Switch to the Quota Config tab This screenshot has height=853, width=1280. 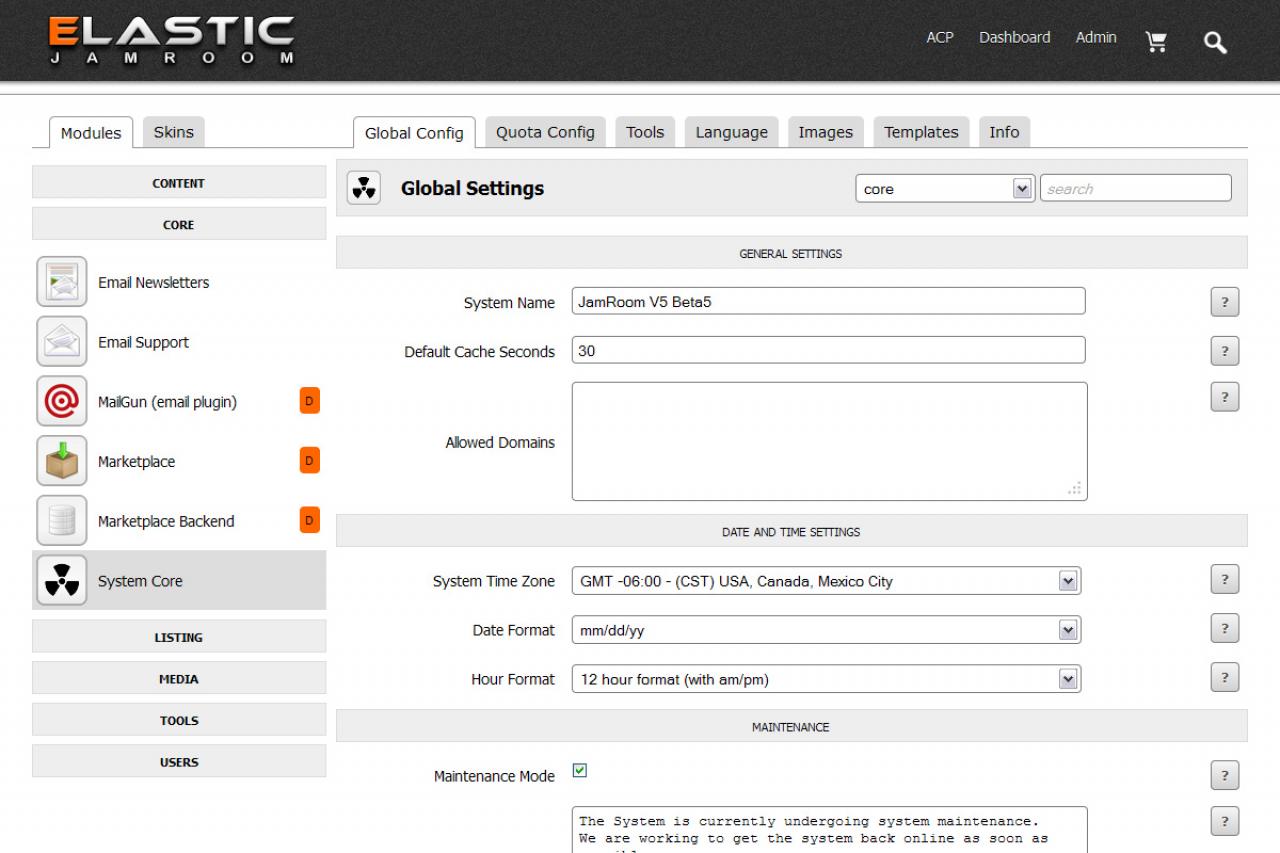pos(545,132)
